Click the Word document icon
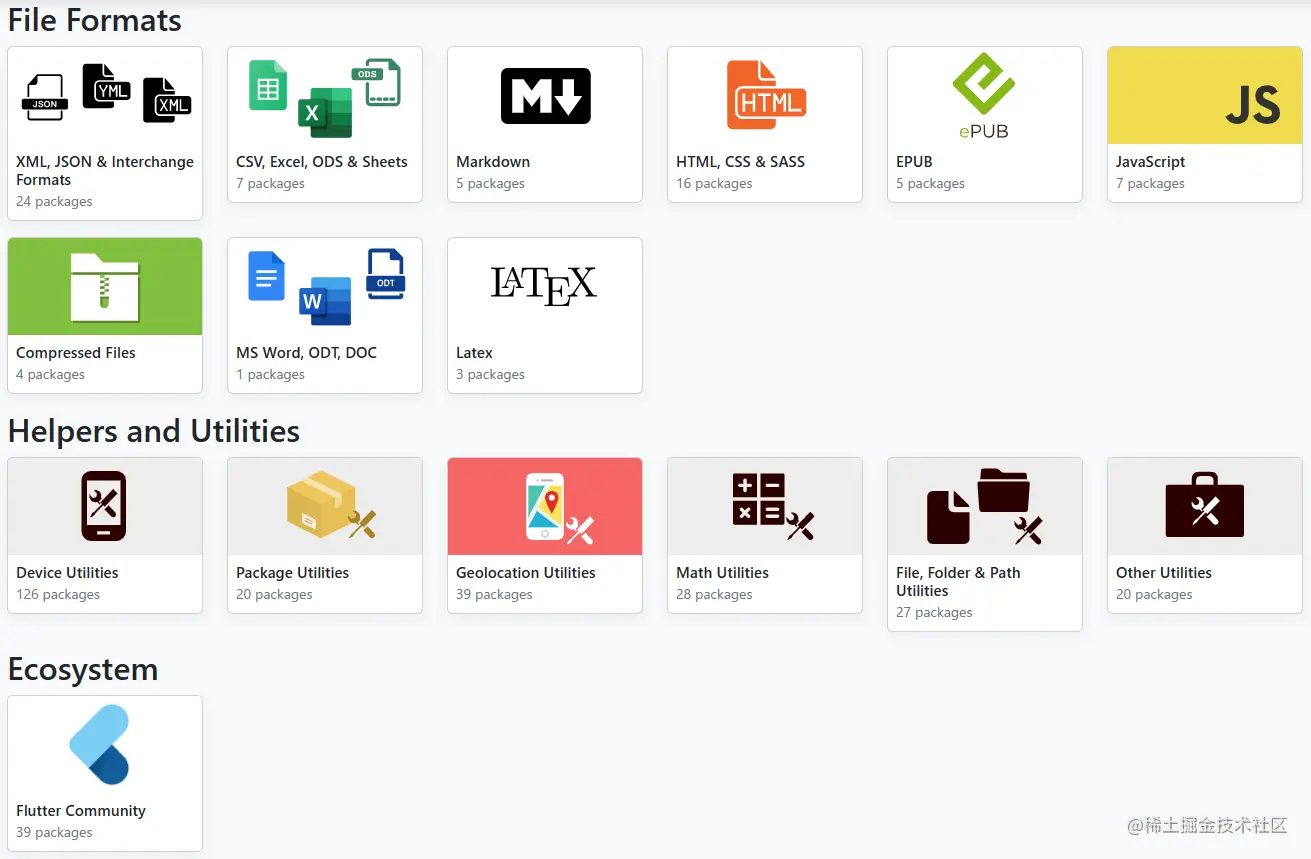The width and height of the screenshot is (1311, 859). pyautogui.click(x=323, y=302)
